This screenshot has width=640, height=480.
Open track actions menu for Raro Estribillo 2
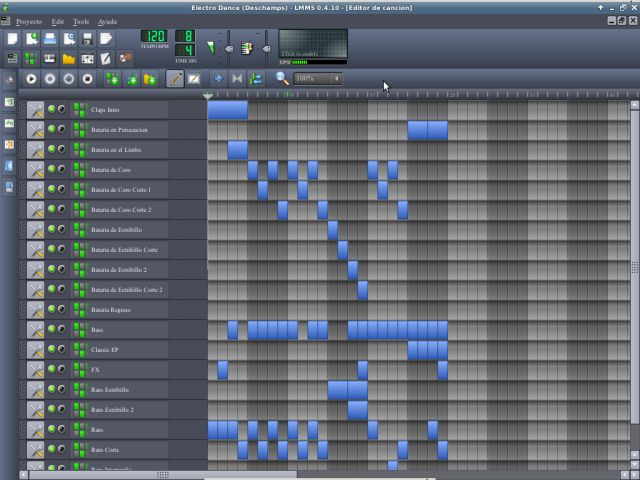pyautogui.click(x=36, y=410)
